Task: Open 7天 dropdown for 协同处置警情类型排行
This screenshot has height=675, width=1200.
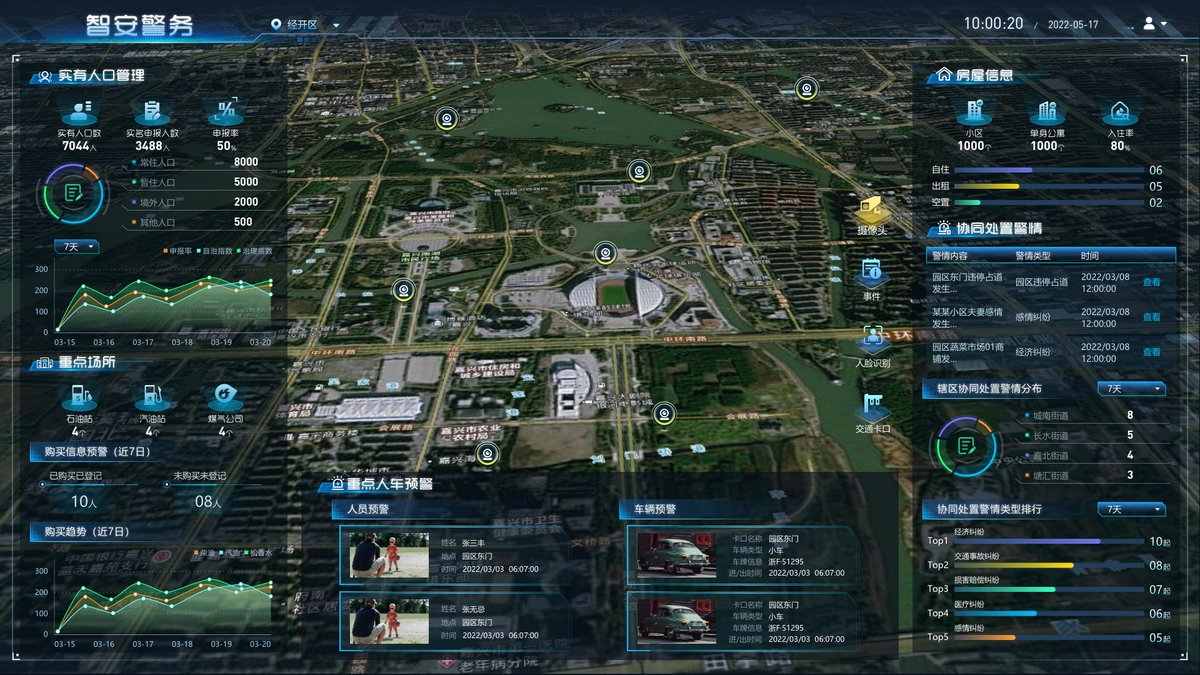Action: (1131, 509)
